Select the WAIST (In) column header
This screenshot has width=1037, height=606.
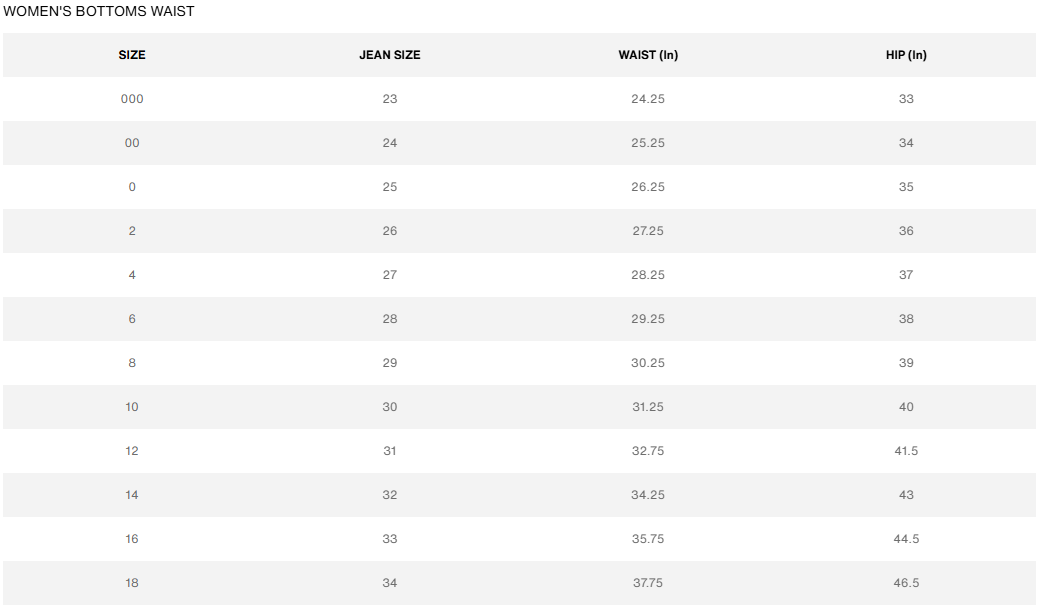pyautogui.click(x=648, y=55)
